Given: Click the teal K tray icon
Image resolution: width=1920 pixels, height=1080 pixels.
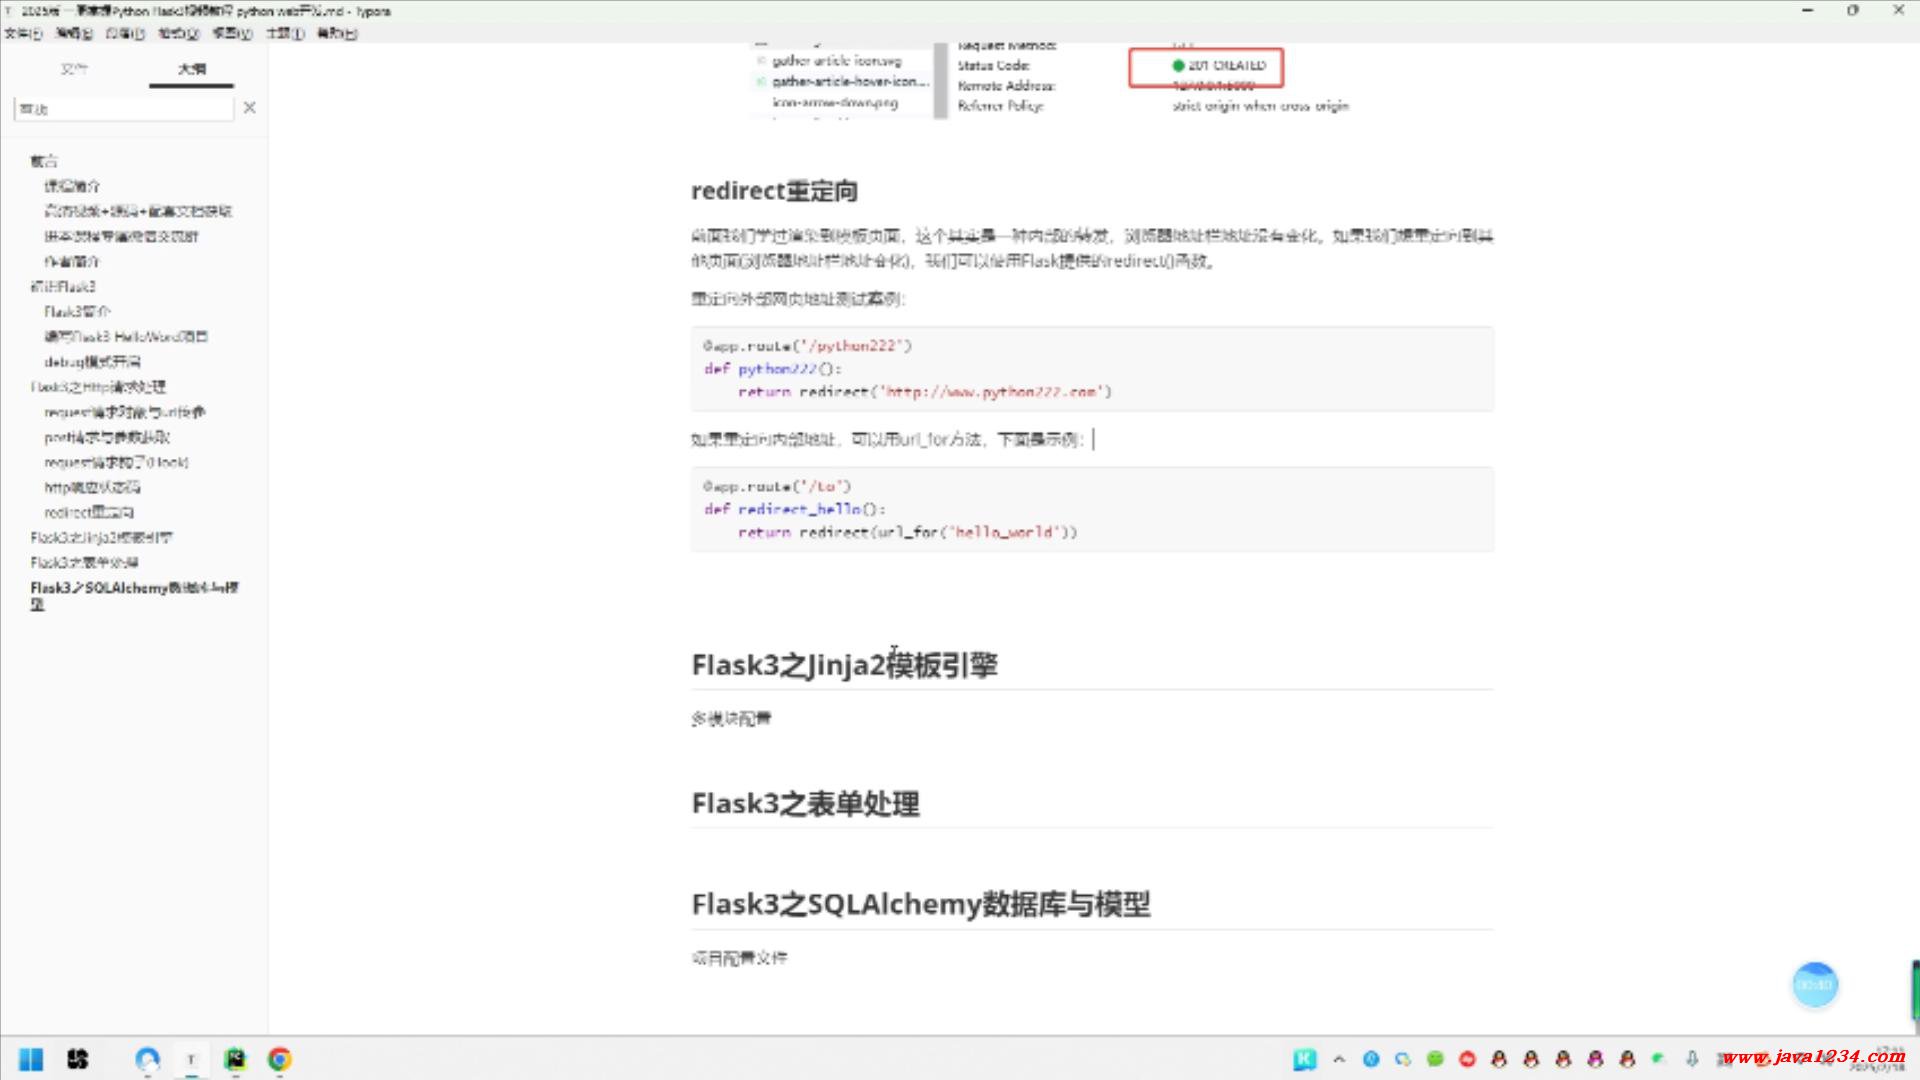Looking at the screenshot, I should coord(1304,1059).
